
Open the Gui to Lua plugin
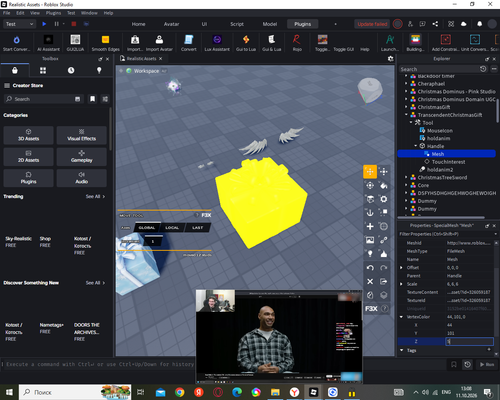pyautogui.click(x=246, y=43)
